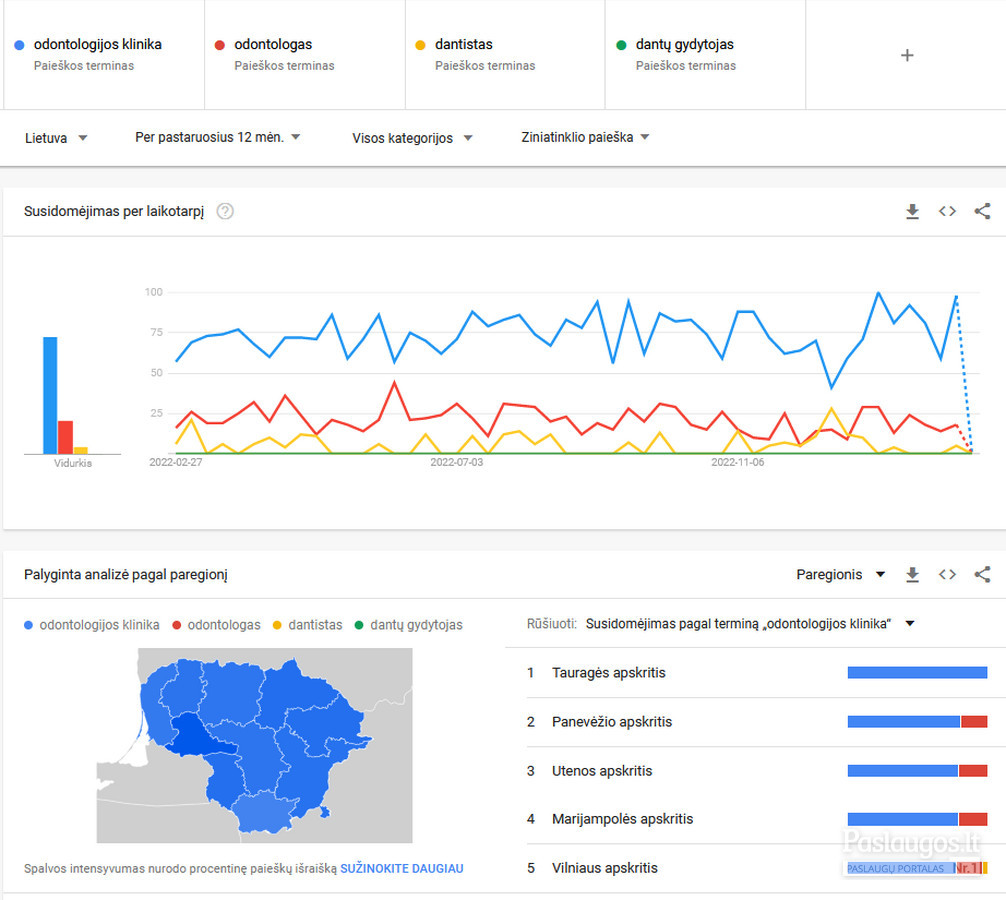1006x900 pixels.
Task: Click the 2022-07-03 date label on chart
Action: 456,463
